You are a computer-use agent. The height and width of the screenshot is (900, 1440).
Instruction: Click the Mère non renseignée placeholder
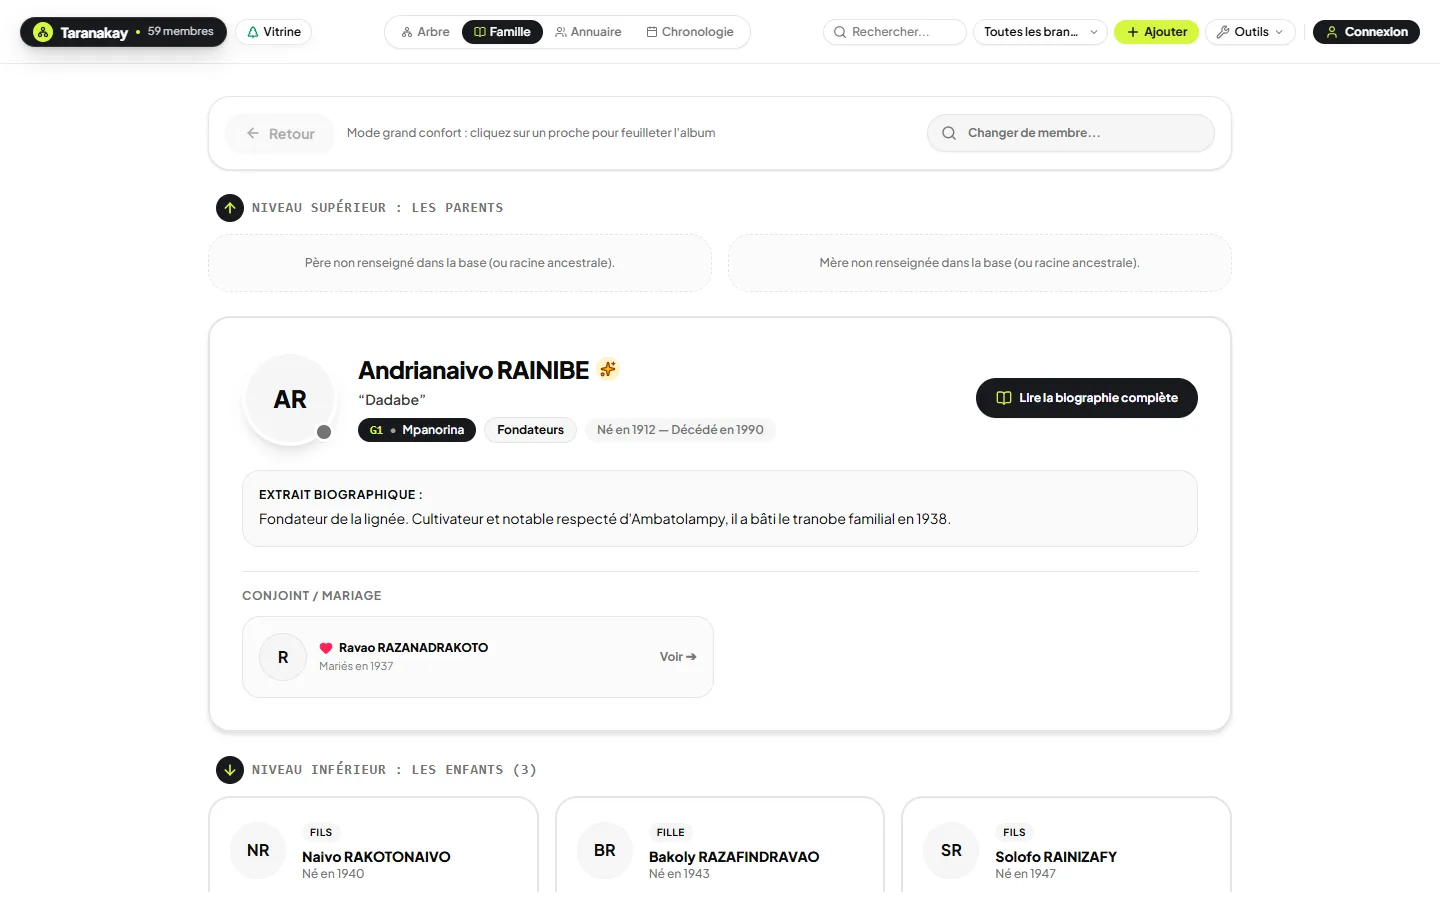[x=980, y=263]
